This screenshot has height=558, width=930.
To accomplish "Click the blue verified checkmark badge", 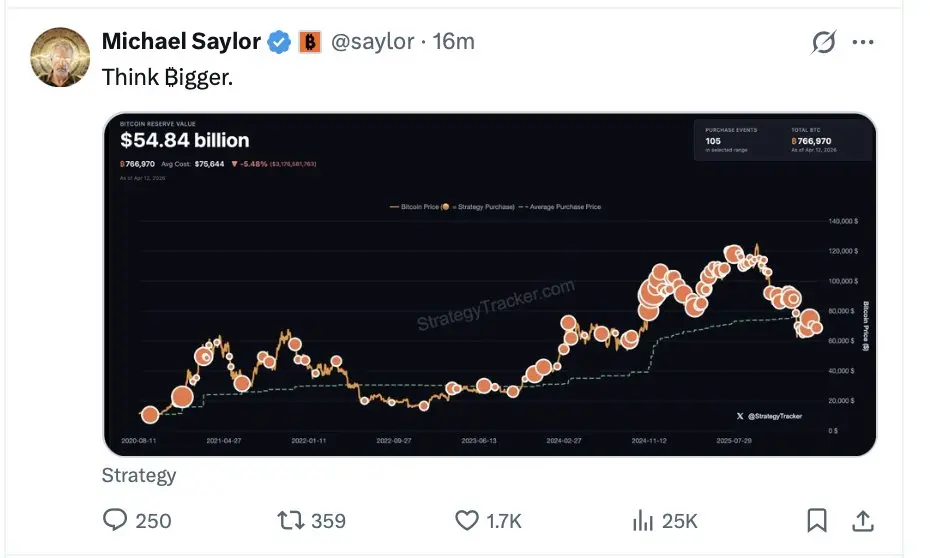I will [280, 42].
